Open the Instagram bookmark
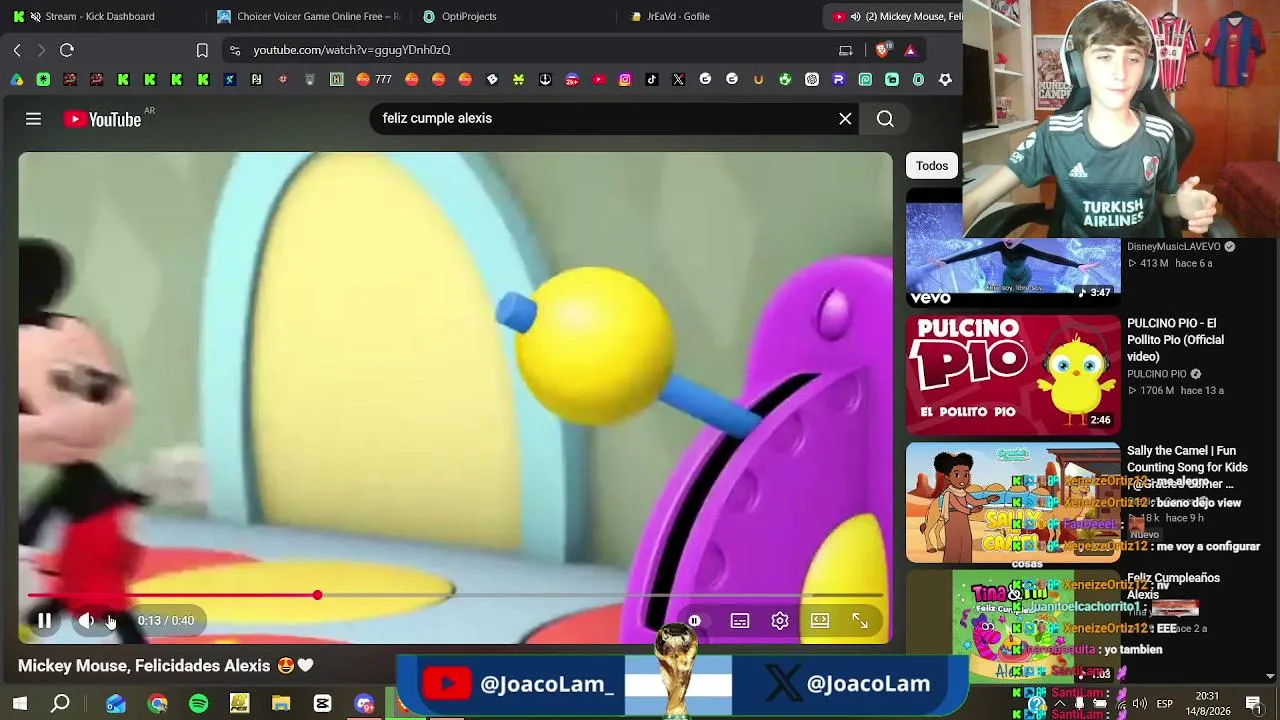Image resolution: width=1280 pixels, height=720 pixels. click(x=625, y=80)
